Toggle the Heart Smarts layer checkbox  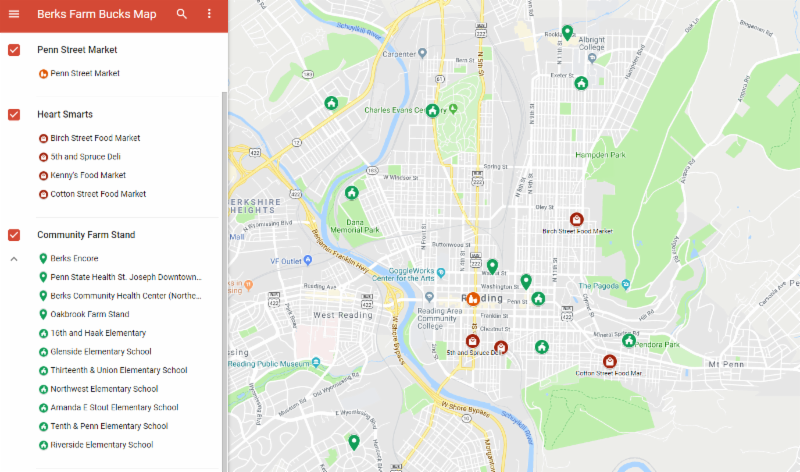click(x=14, y=115)
